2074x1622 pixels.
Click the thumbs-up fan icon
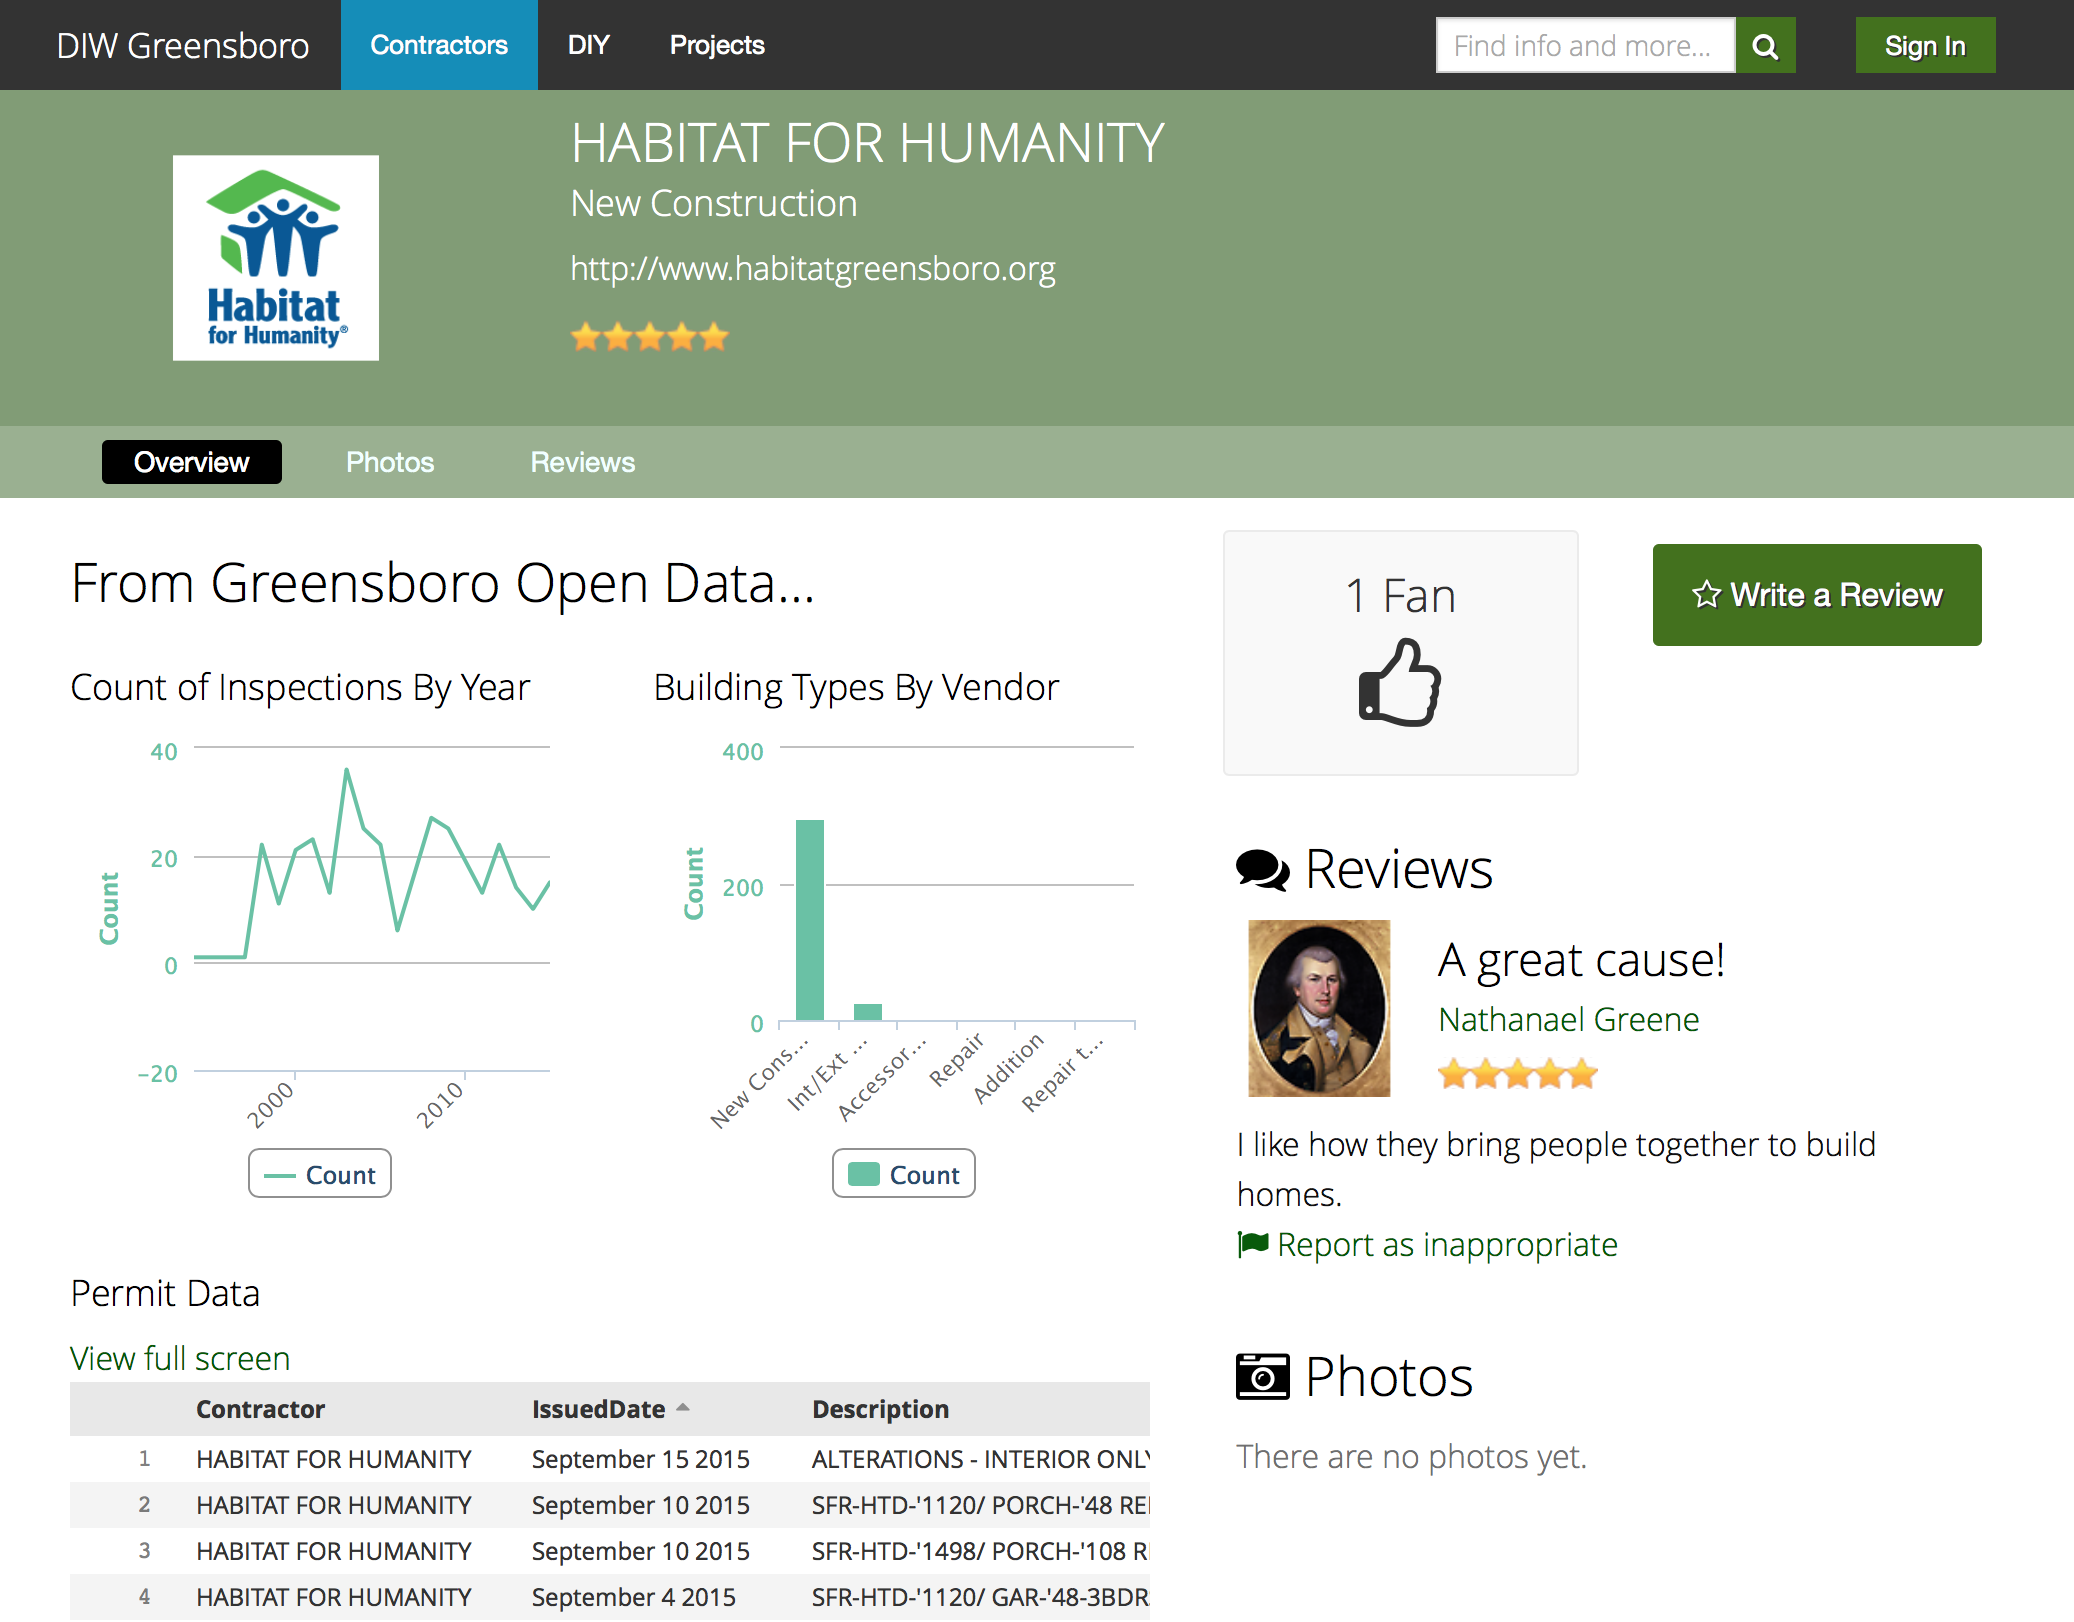[x=1400, y=682]
